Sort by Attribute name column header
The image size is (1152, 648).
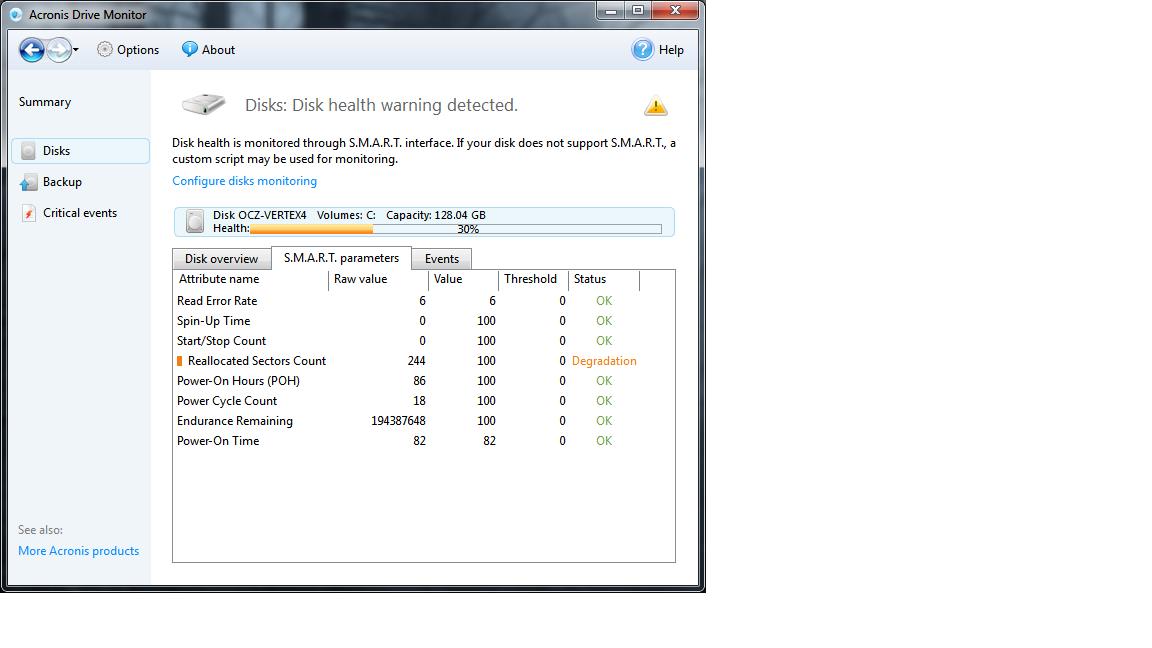coord(251,280)
